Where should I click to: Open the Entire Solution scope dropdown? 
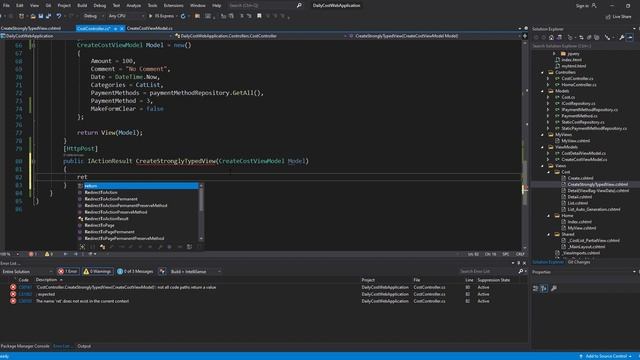tap(27, 271)
